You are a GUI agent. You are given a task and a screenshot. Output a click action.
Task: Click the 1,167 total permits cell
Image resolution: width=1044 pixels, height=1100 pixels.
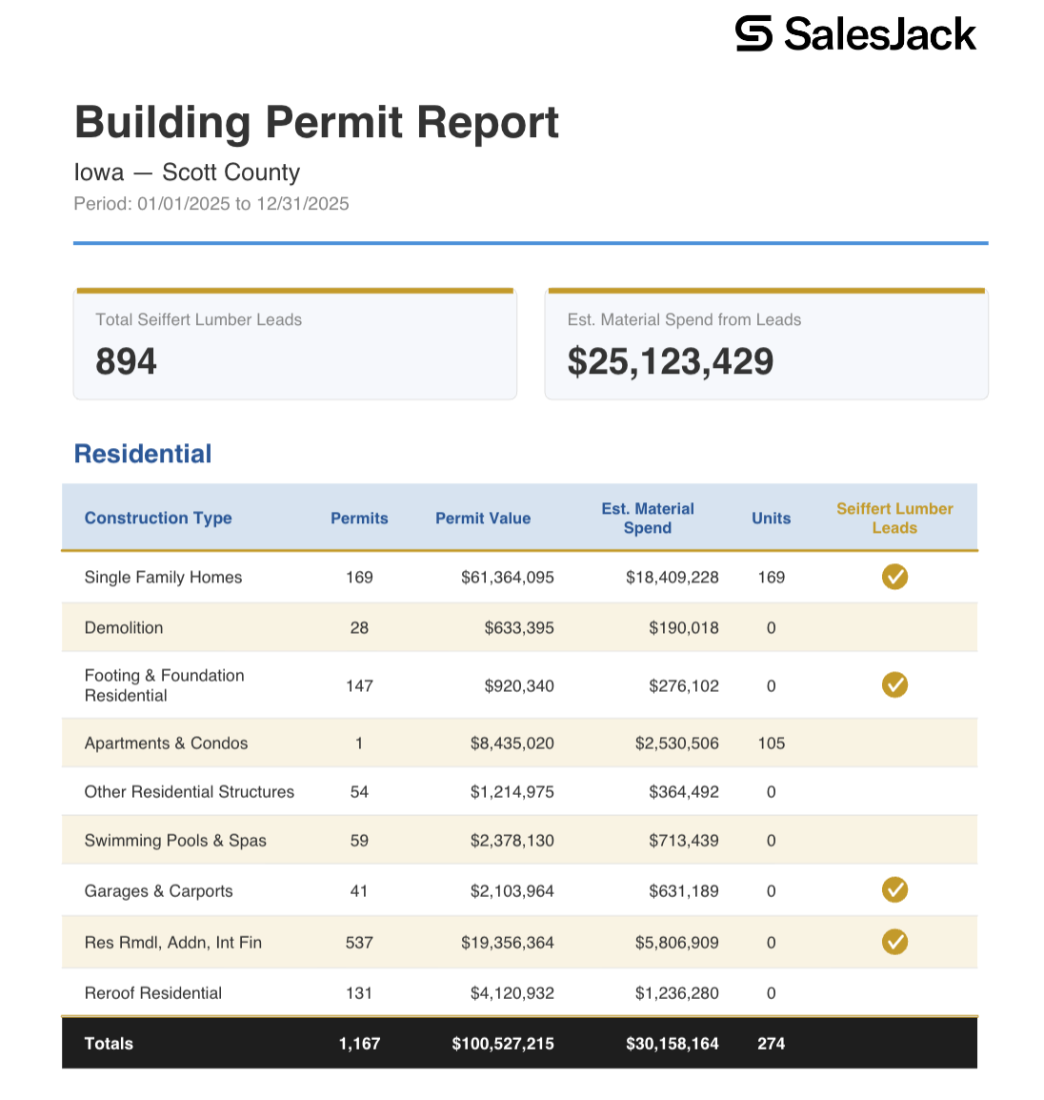[x=359, y=1043]
